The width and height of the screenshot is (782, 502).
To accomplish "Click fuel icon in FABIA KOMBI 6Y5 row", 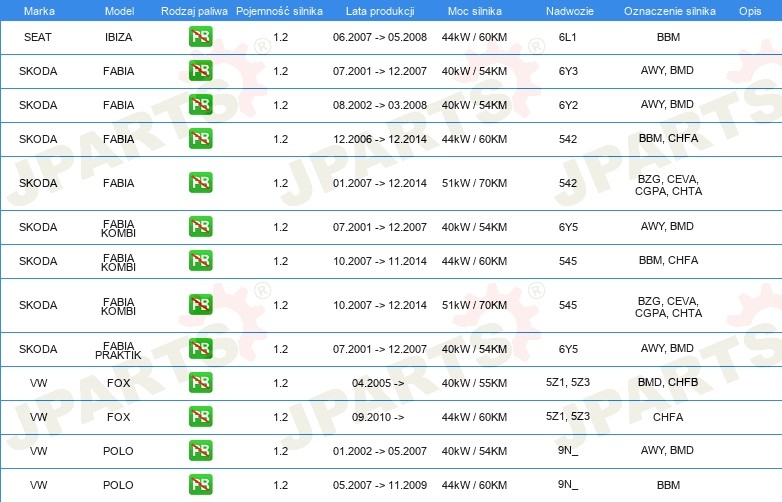I will (x=200, y=226).
